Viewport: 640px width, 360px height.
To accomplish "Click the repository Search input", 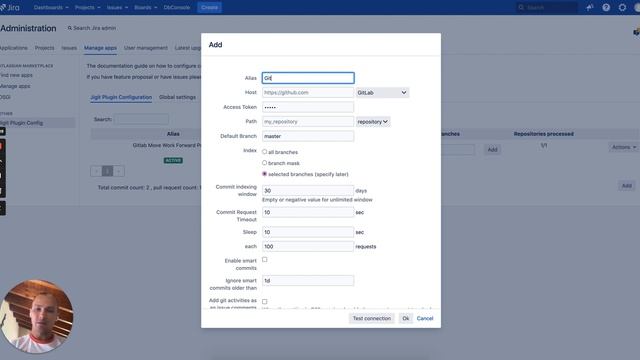I will (141, 119).
